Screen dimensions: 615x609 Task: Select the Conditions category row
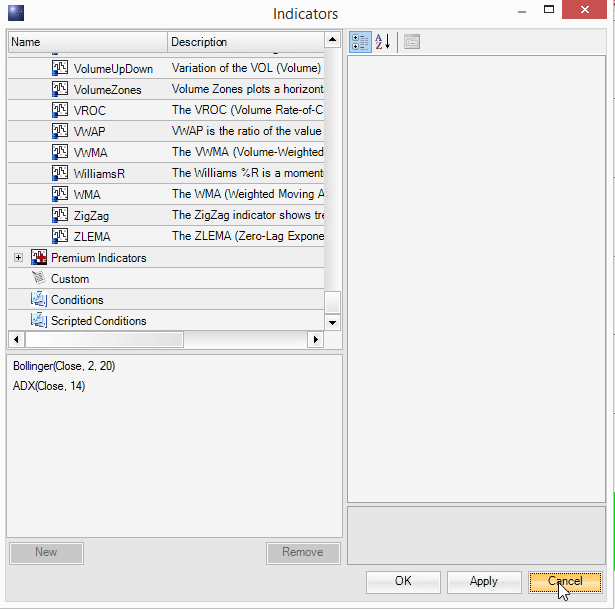[x=166, y=300]
